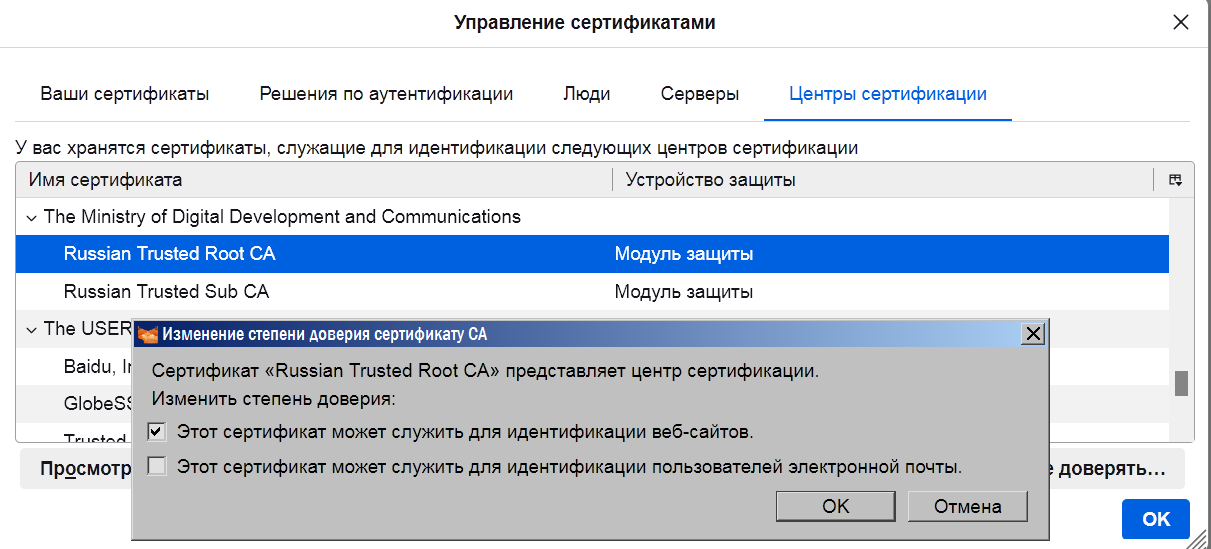Click blue OK button of Certificate Manager

pyautogui.click(x=1156, y=519)
